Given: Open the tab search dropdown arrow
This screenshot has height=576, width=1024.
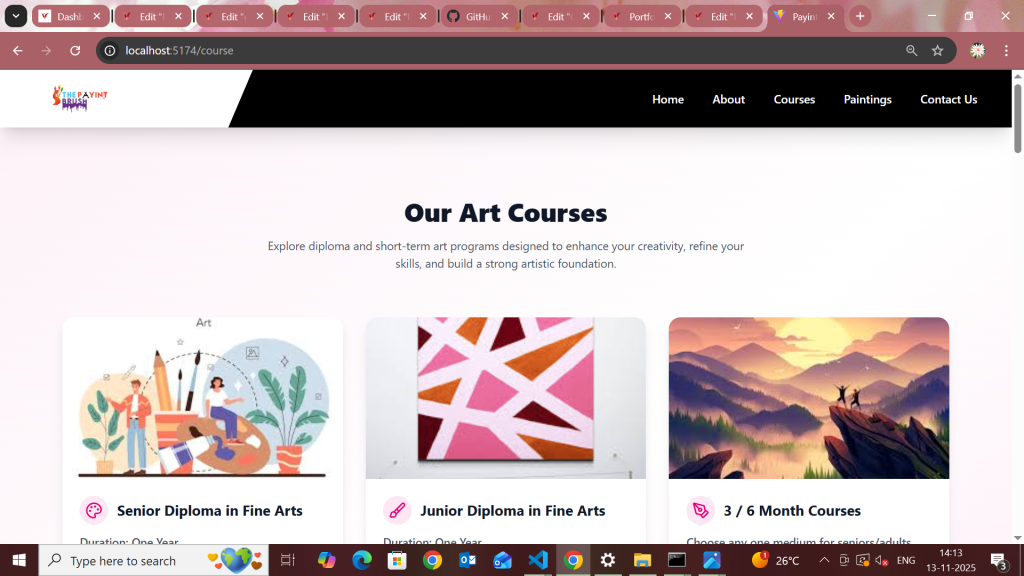Looking at the screenshot, I should [16, 16].
